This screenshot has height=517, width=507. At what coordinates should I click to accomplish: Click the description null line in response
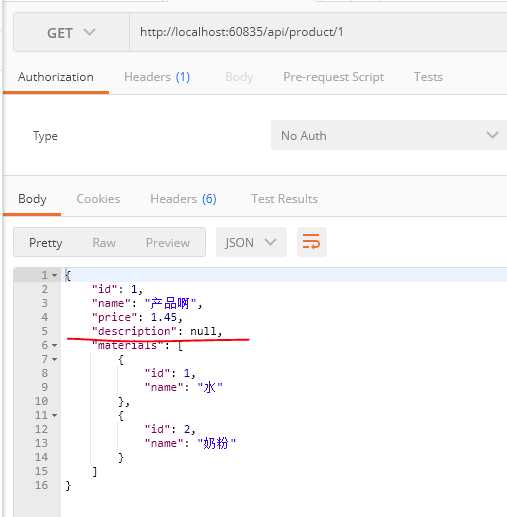point(157,331)
